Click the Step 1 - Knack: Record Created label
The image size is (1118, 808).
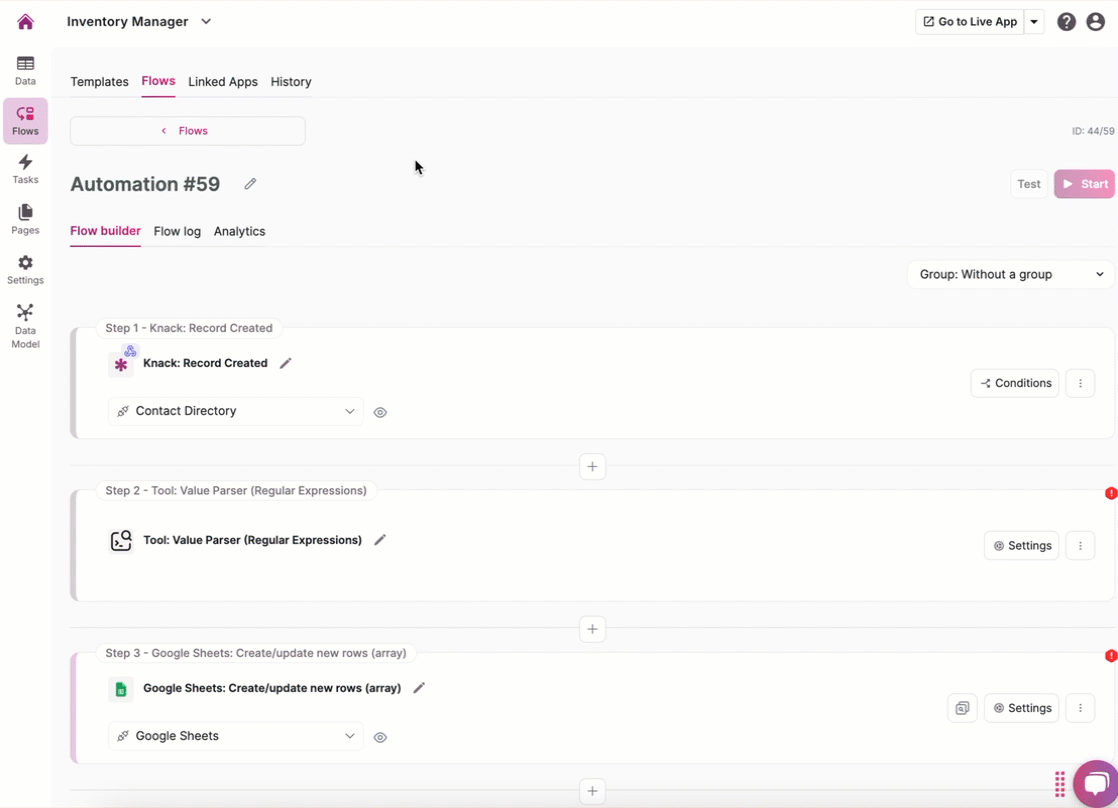click(x=189, y=328)
